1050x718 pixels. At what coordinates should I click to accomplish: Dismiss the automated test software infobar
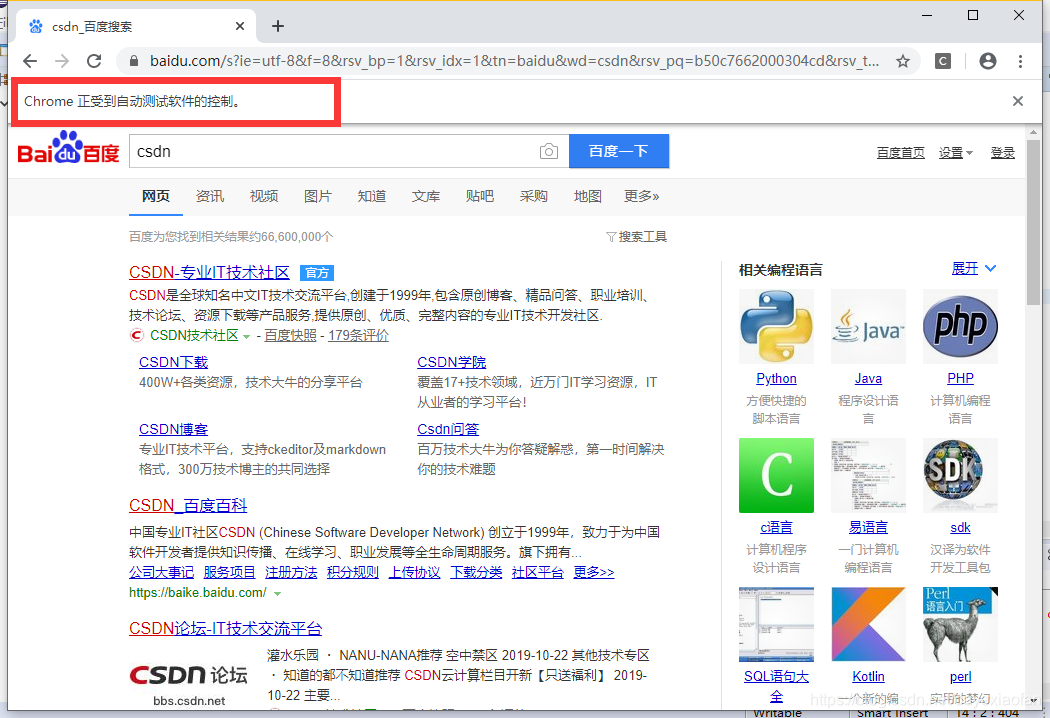pyautogui.click(x=1018, y=101)
